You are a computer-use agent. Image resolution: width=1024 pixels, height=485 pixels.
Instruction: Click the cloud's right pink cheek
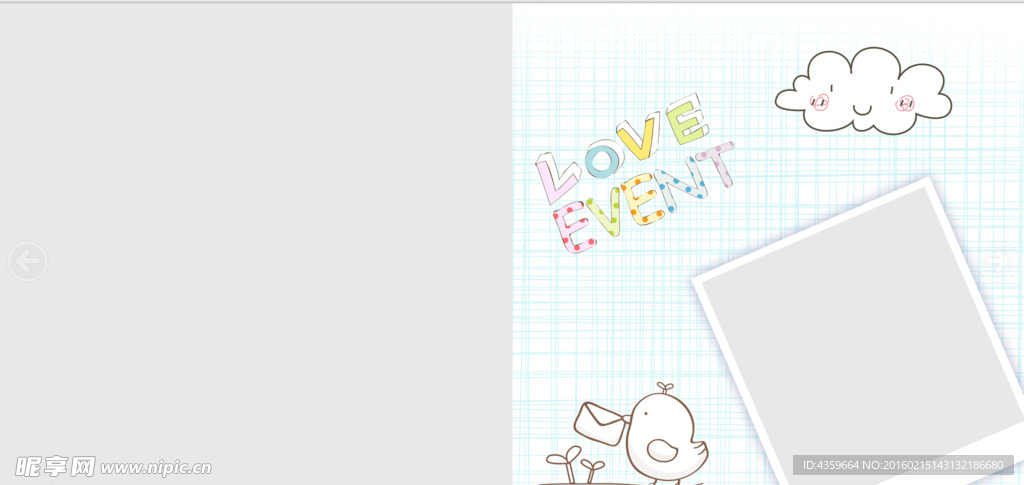[906, 102]
